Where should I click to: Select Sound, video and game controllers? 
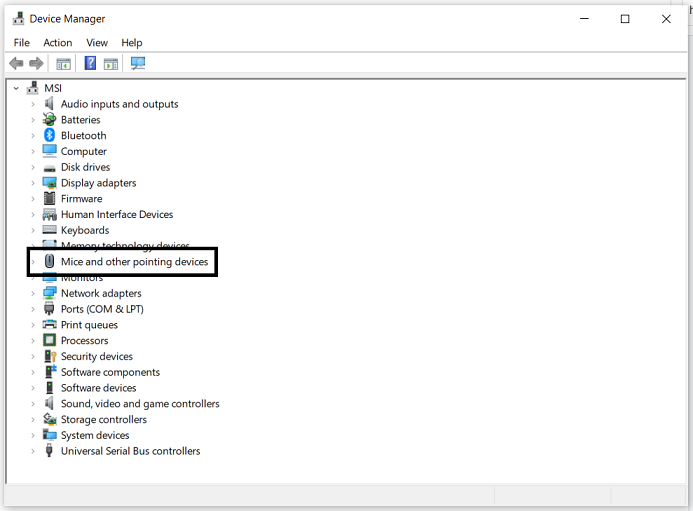click(140, 404)
